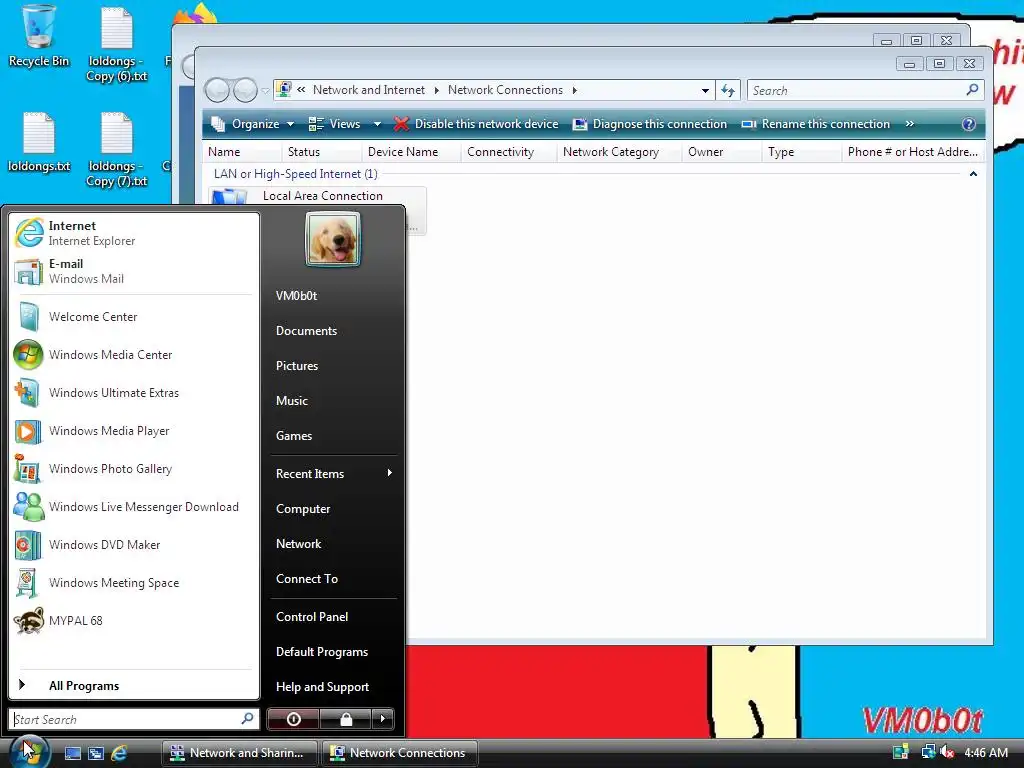Image resolution: width=1024 pixels, height=768 pixels.
Task: Sort by Device Name column
Action: tap(411, 152)
